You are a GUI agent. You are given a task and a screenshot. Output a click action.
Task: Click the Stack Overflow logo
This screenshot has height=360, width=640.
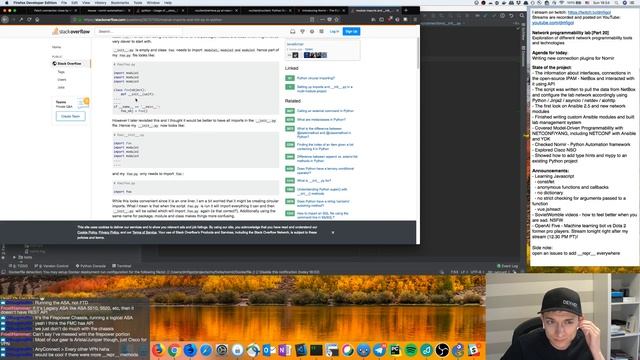[71, 31]
